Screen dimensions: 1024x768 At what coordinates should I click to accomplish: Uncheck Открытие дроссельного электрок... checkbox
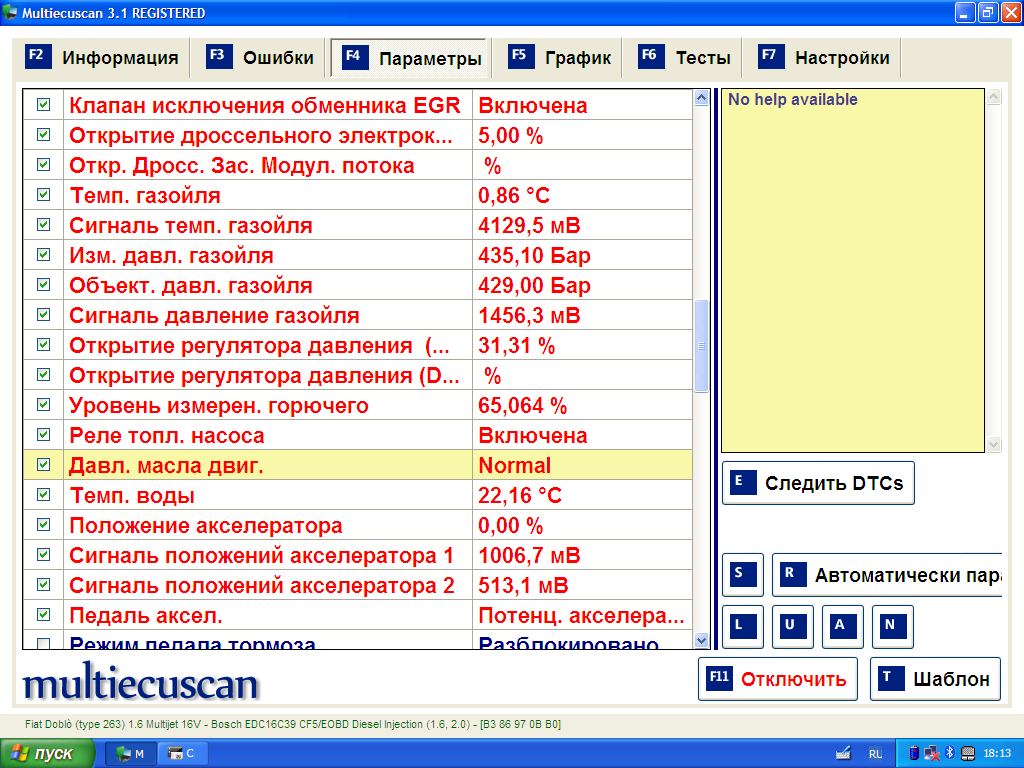coord(44,135)
